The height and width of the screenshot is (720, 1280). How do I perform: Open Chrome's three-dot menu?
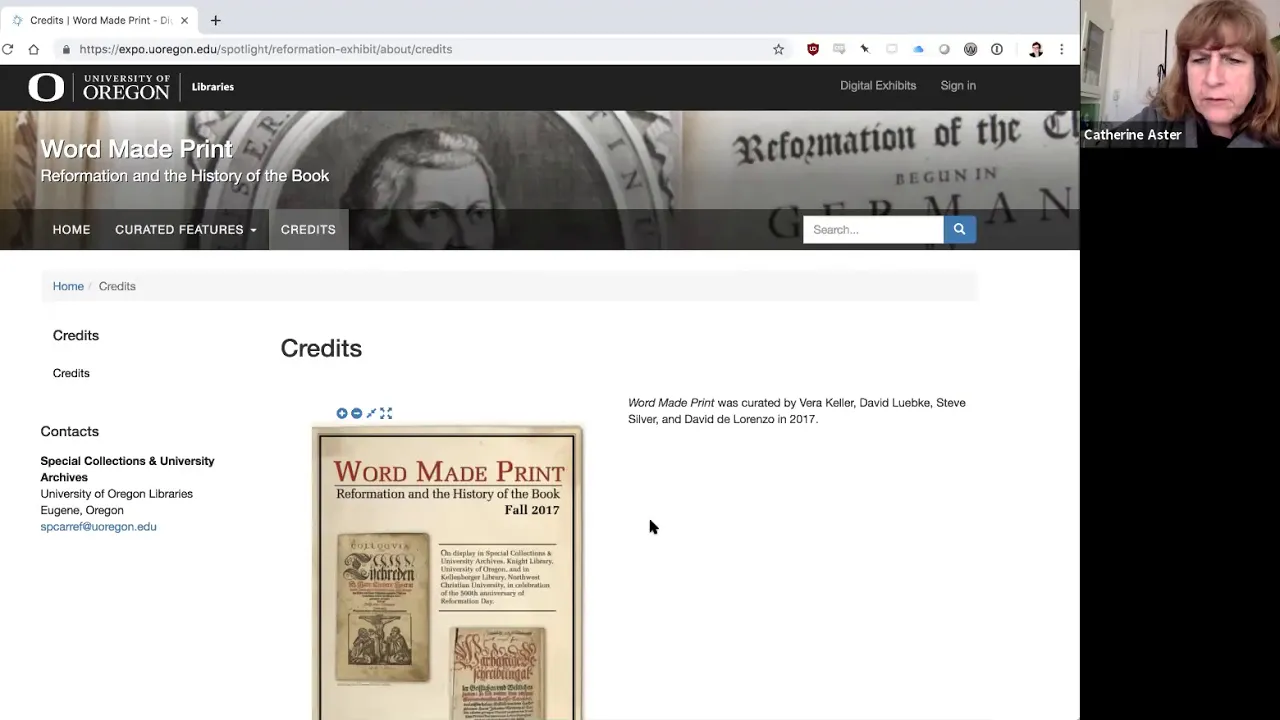(1062, 49)
